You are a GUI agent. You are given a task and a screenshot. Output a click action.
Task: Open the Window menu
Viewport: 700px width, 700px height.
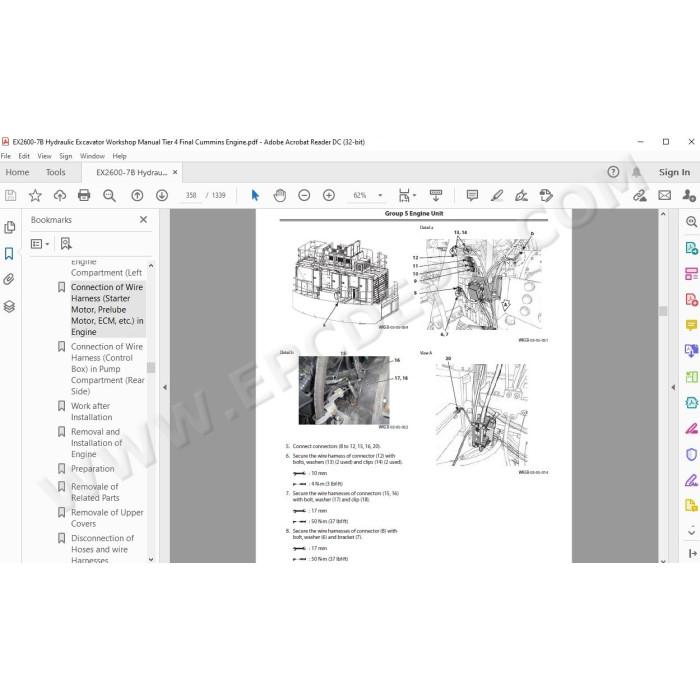pyautogui.click(x=92, y=156)
